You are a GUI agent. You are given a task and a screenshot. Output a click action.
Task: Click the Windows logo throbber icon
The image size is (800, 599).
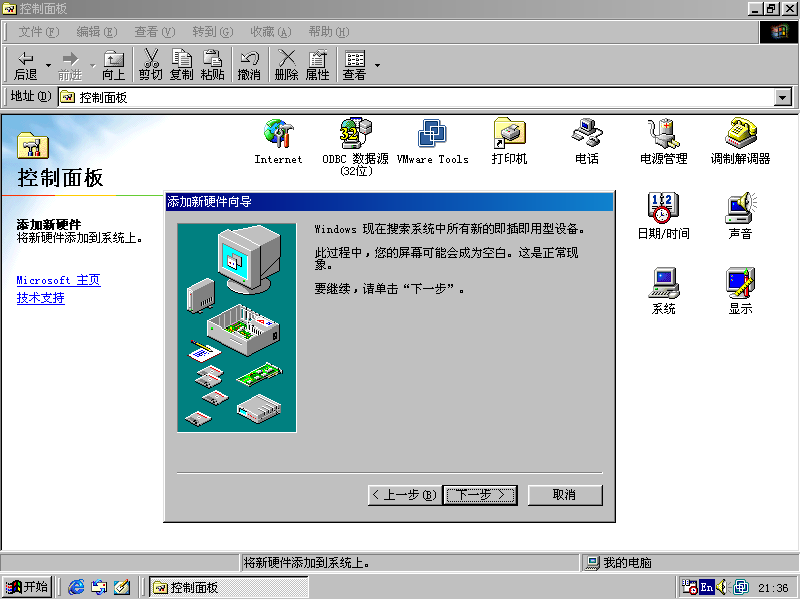pyautogui.click(x=779, y=32)
